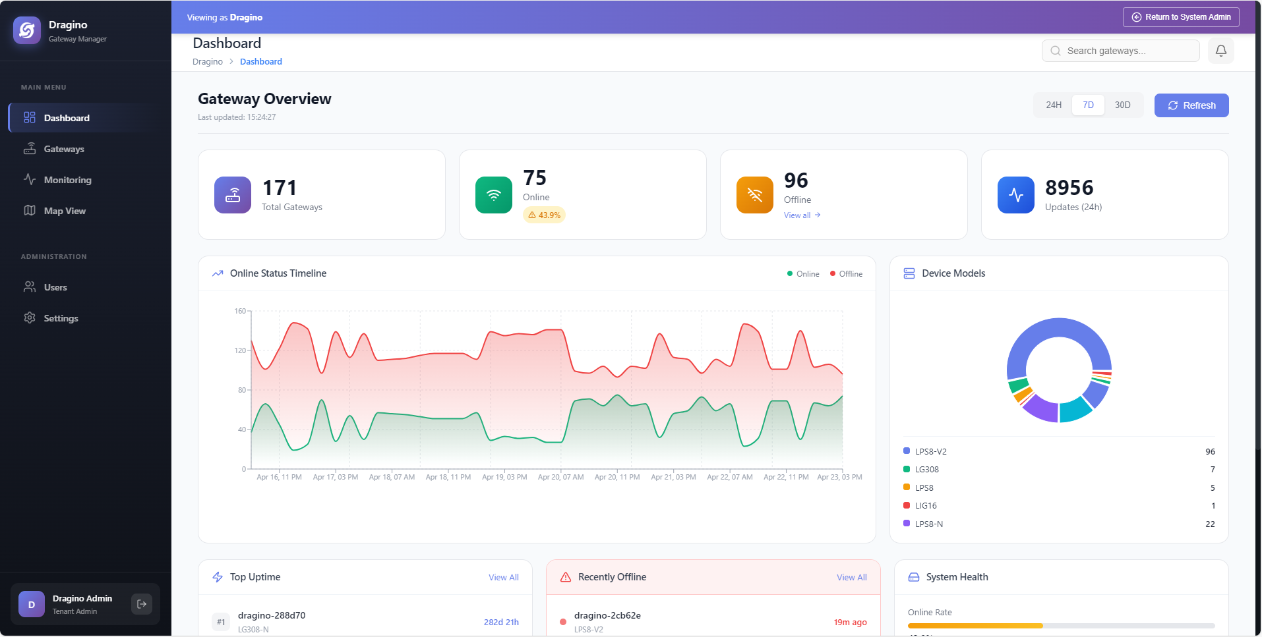Viewport: 1262px width, 637px height.
Task: Click the Gateways router icon in sidebar
Action: (x=30, y=149)
